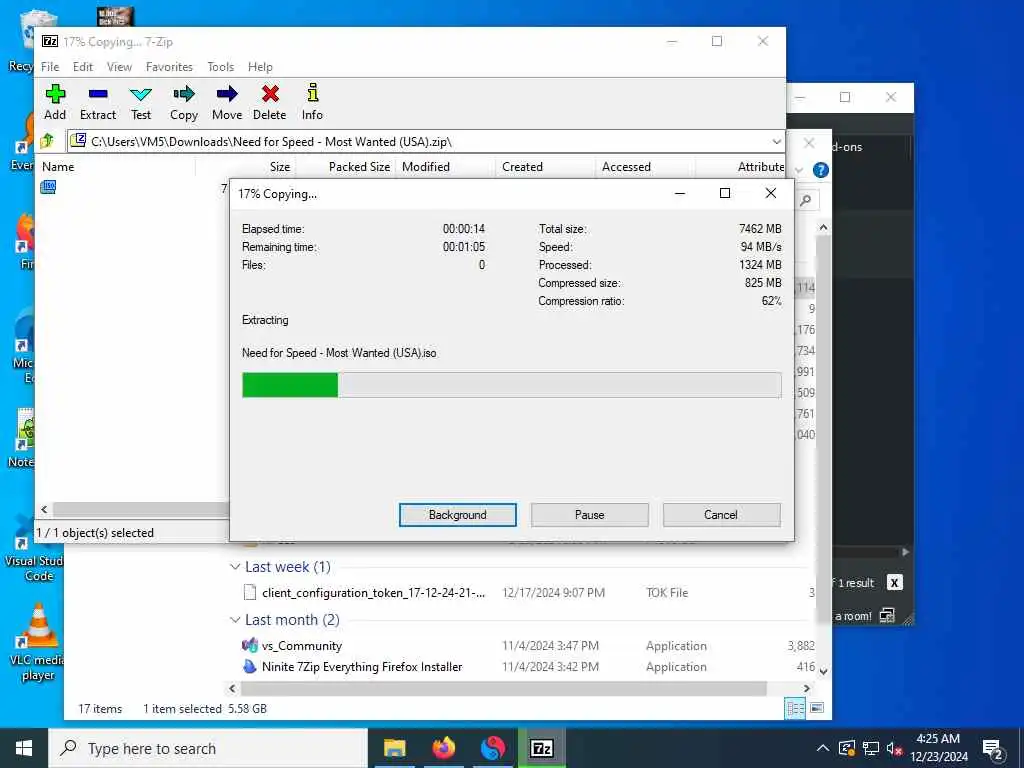Open File Explorer from the taskbar
This screenshot has width=1024, height=768.
click(x=394, y=748)
